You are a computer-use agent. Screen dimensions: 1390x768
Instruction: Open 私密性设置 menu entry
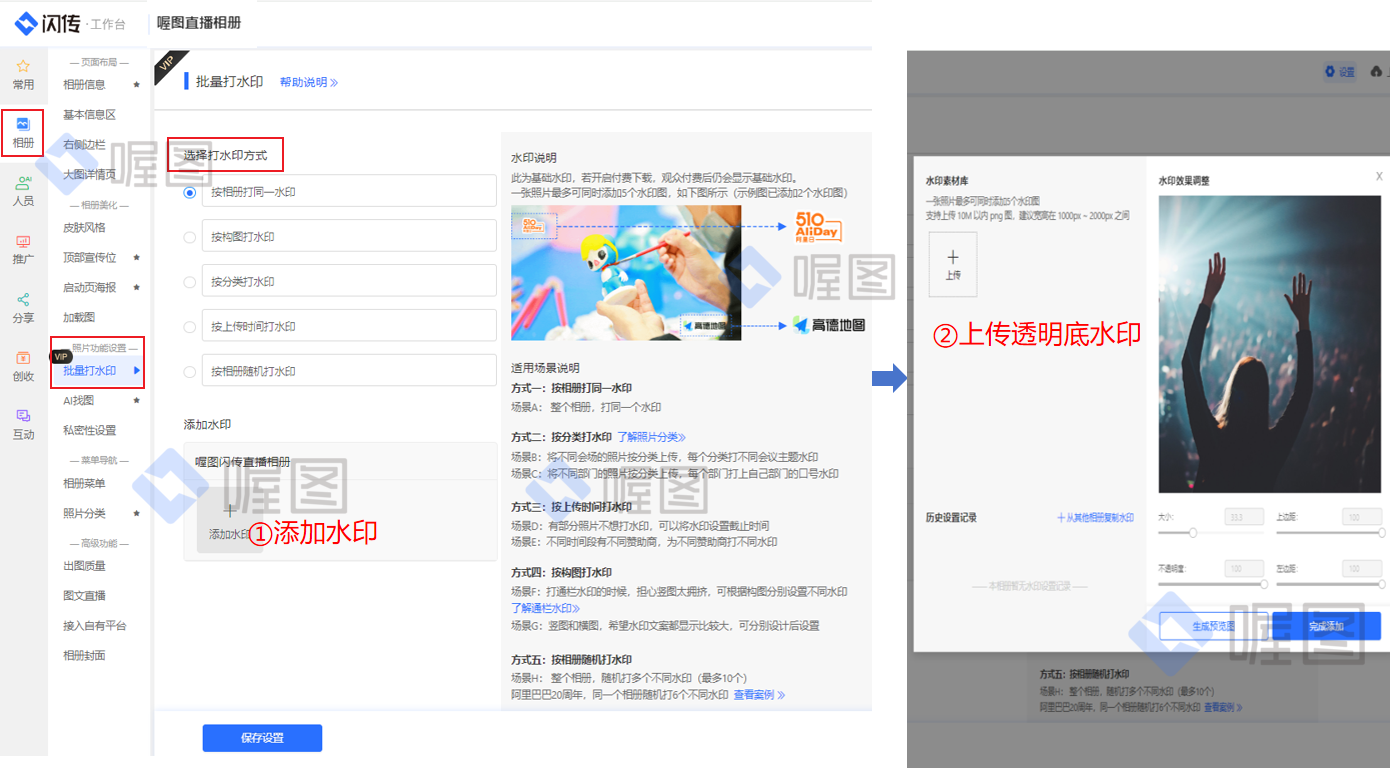pyautogui.click(x=89, y=431)
